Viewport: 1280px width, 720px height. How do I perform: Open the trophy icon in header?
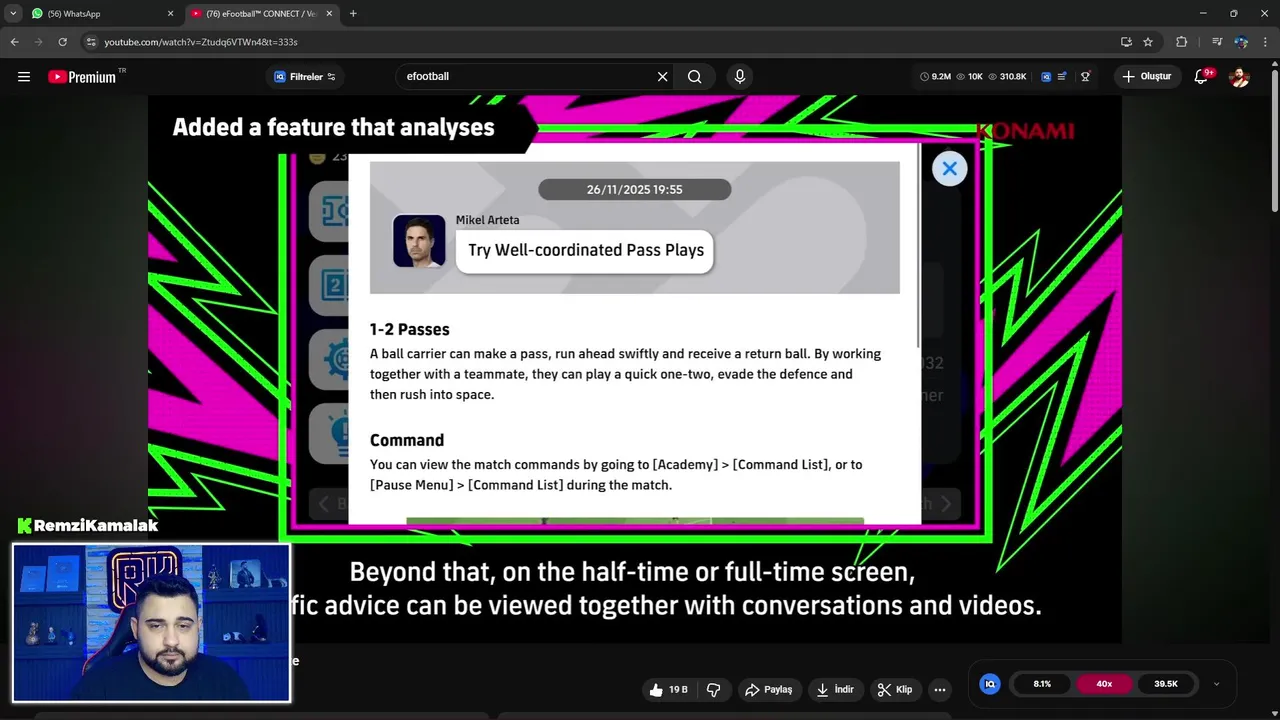pyautogui.click(x=1085, y=77)
